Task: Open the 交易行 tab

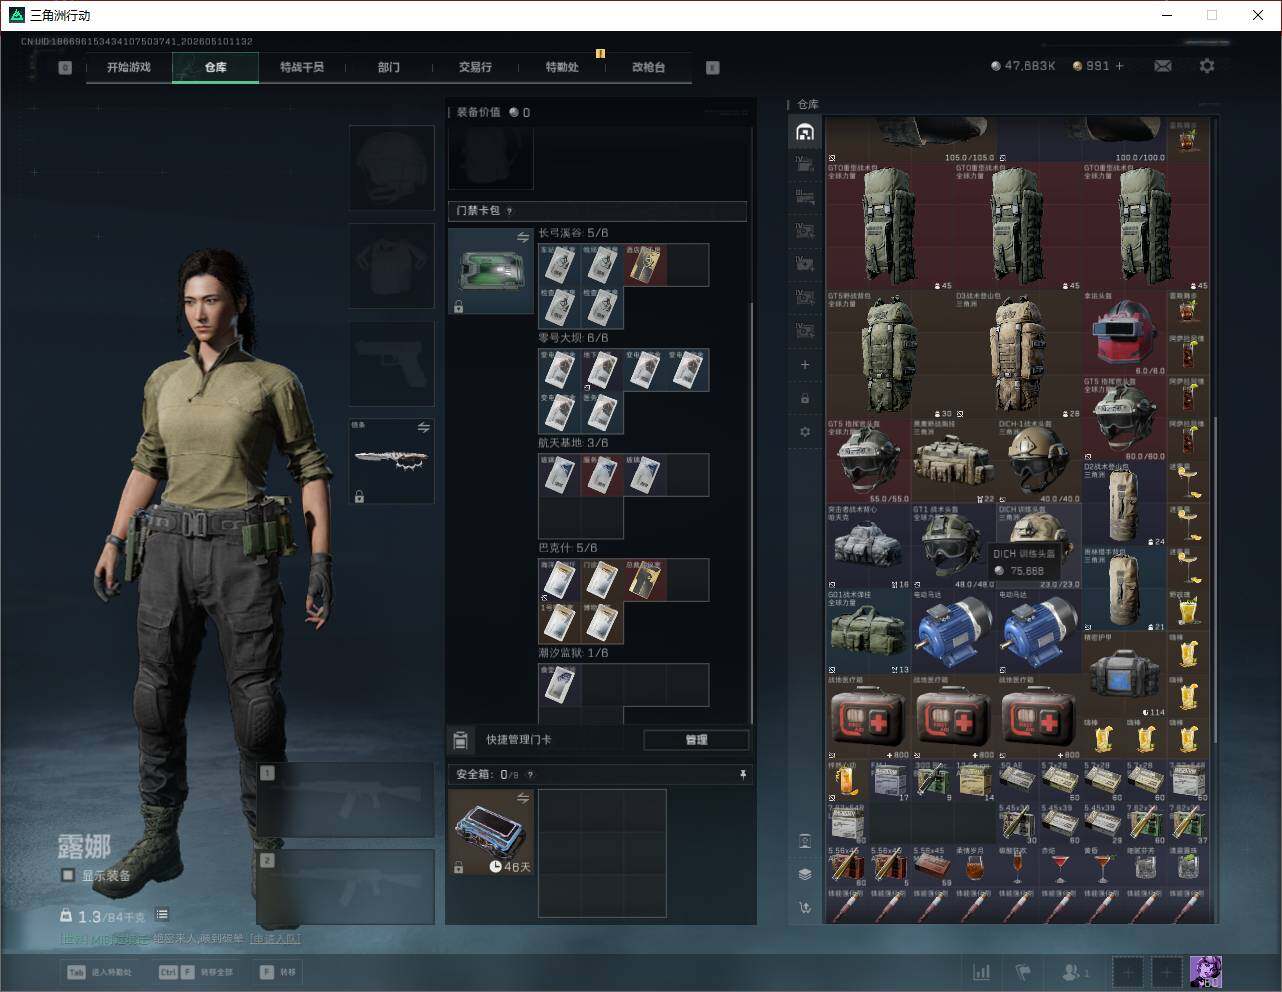Action: [x=475, y=67]
